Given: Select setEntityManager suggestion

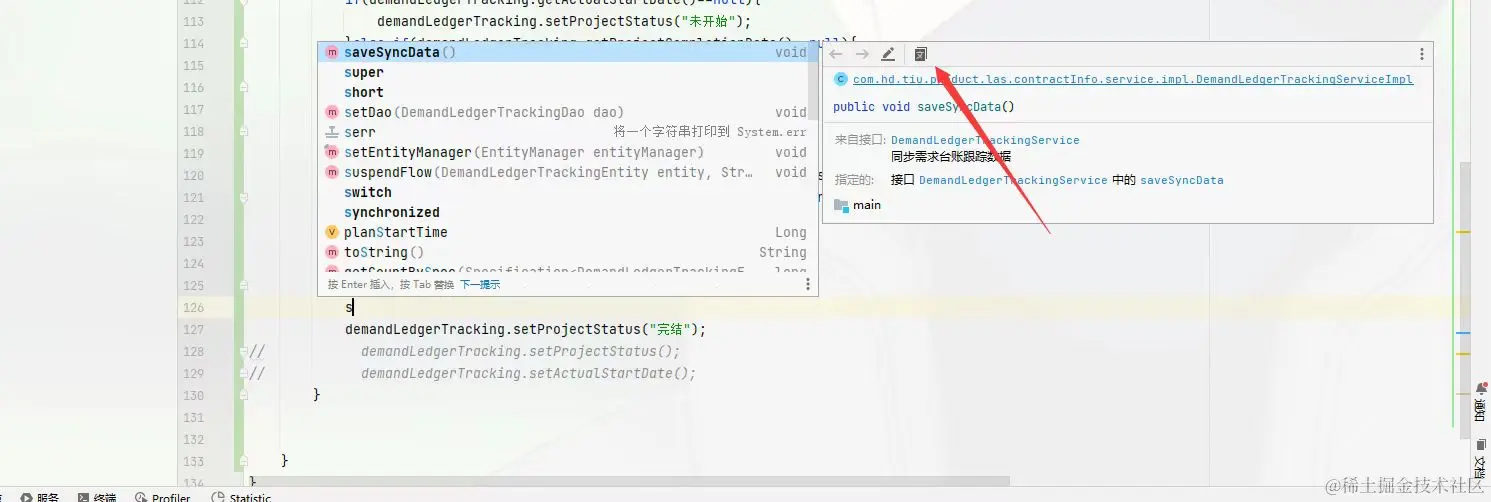Looking at the screenshot, I should [x=567, y=152].
